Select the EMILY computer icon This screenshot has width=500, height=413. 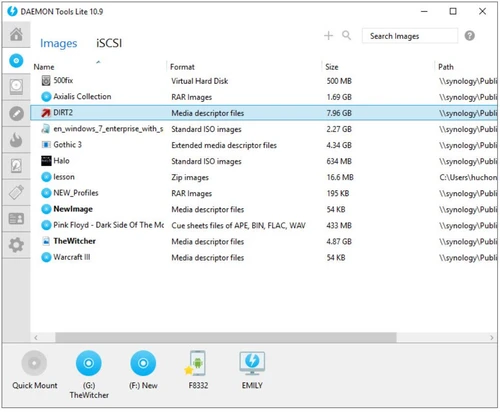point(252,363)
